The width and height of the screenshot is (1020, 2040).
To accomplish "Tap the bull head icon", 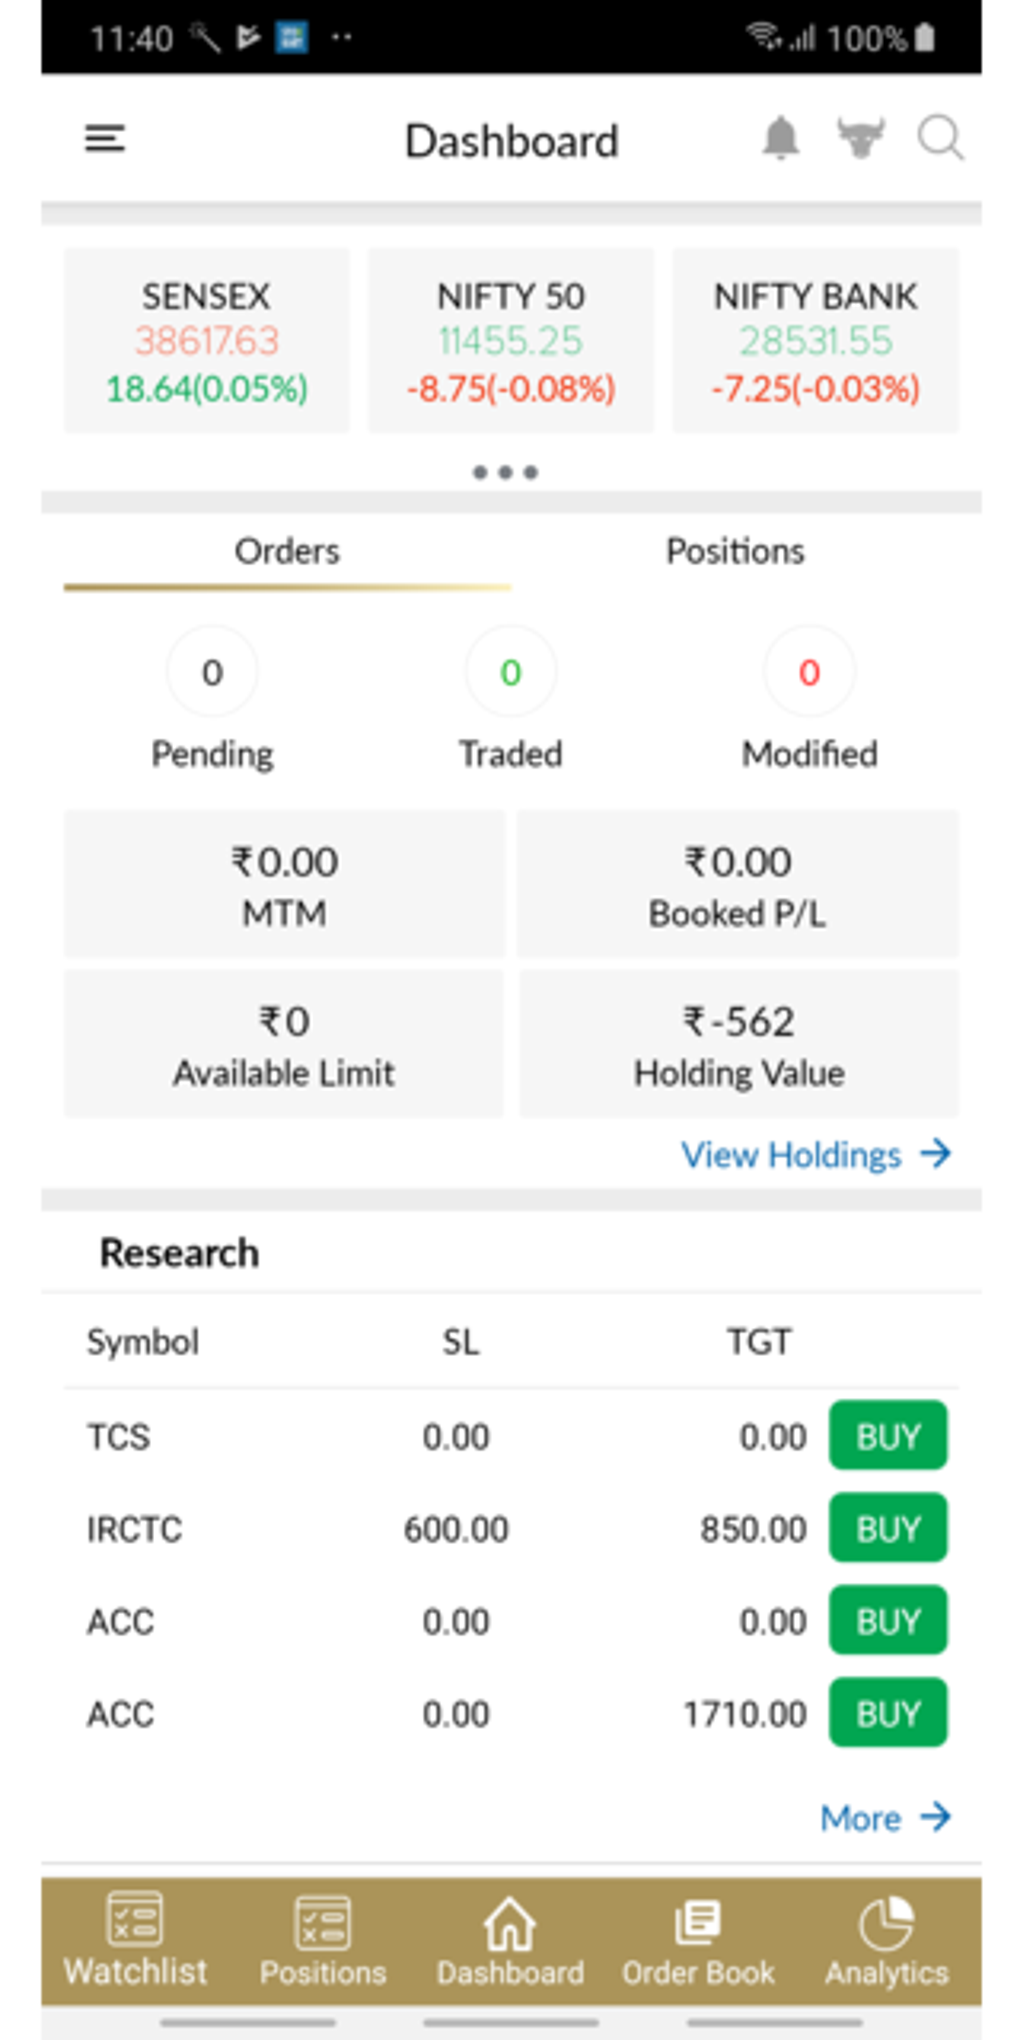I will tap(860, 139).
